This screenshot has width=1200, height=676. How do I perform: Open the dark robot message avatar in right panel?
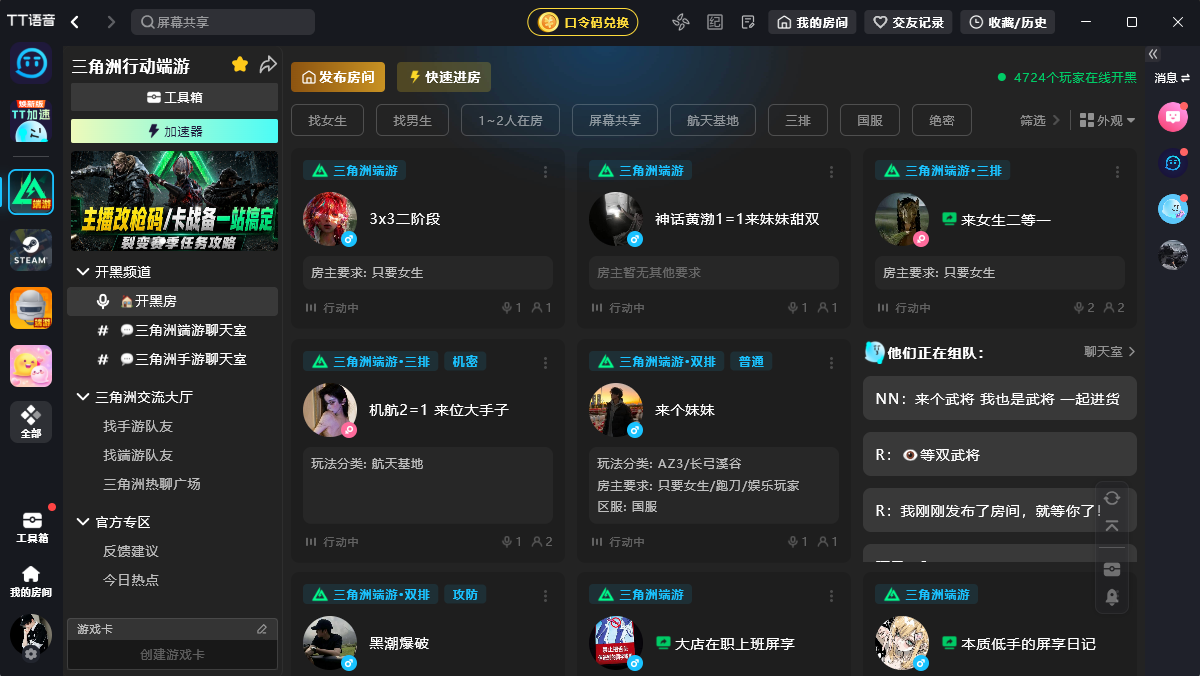tap(1173, 163)
